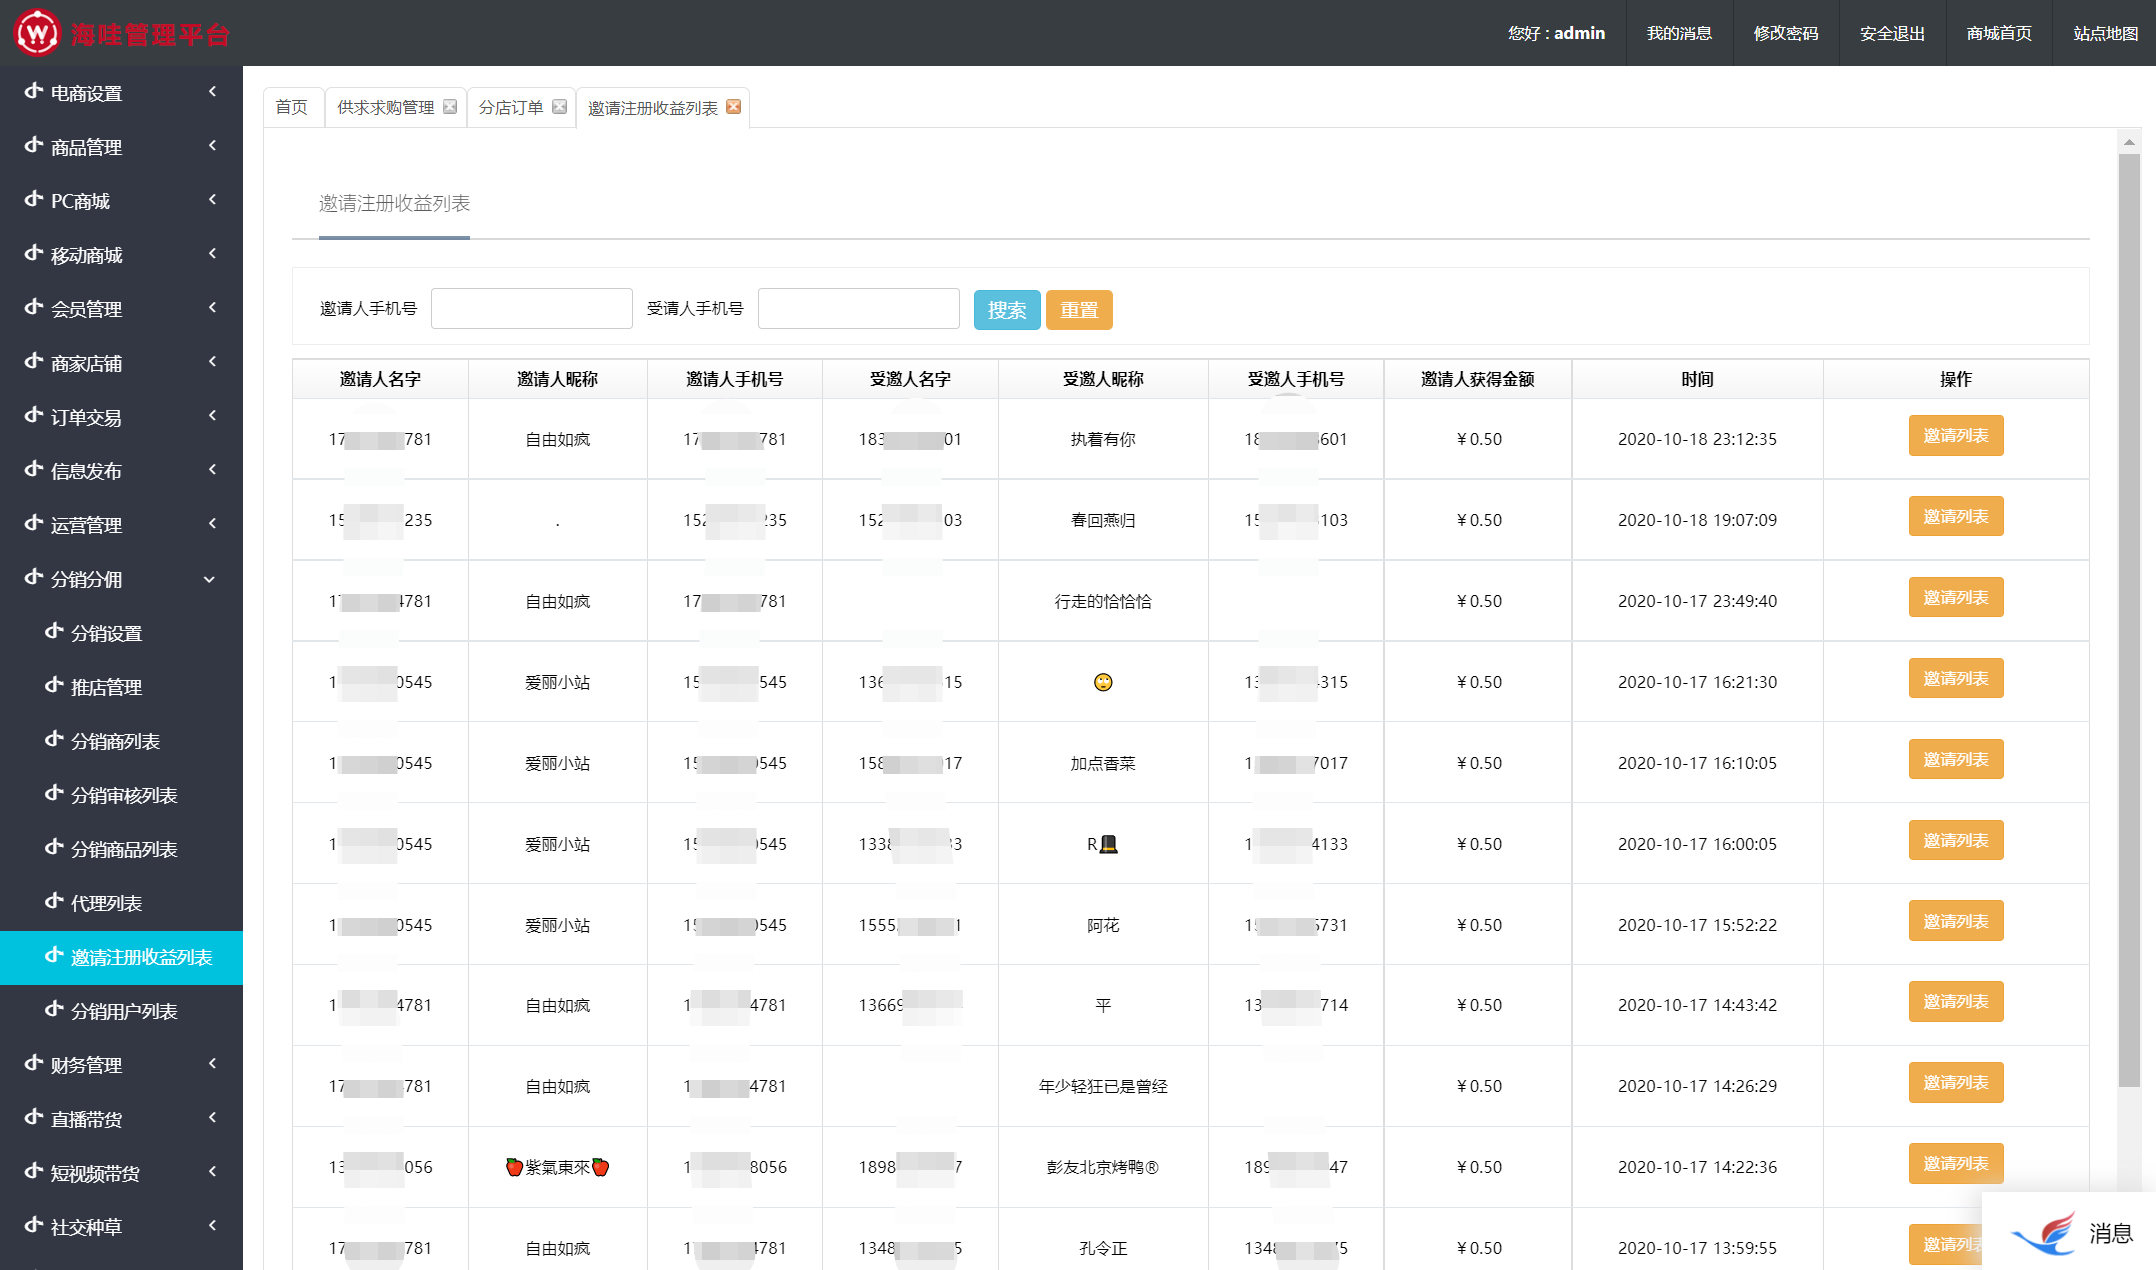The width and height of the screenshot is (2156, 1270).
Task: Click the nickname 年少轻狂已是曾经
Action: [1102, 1086]
